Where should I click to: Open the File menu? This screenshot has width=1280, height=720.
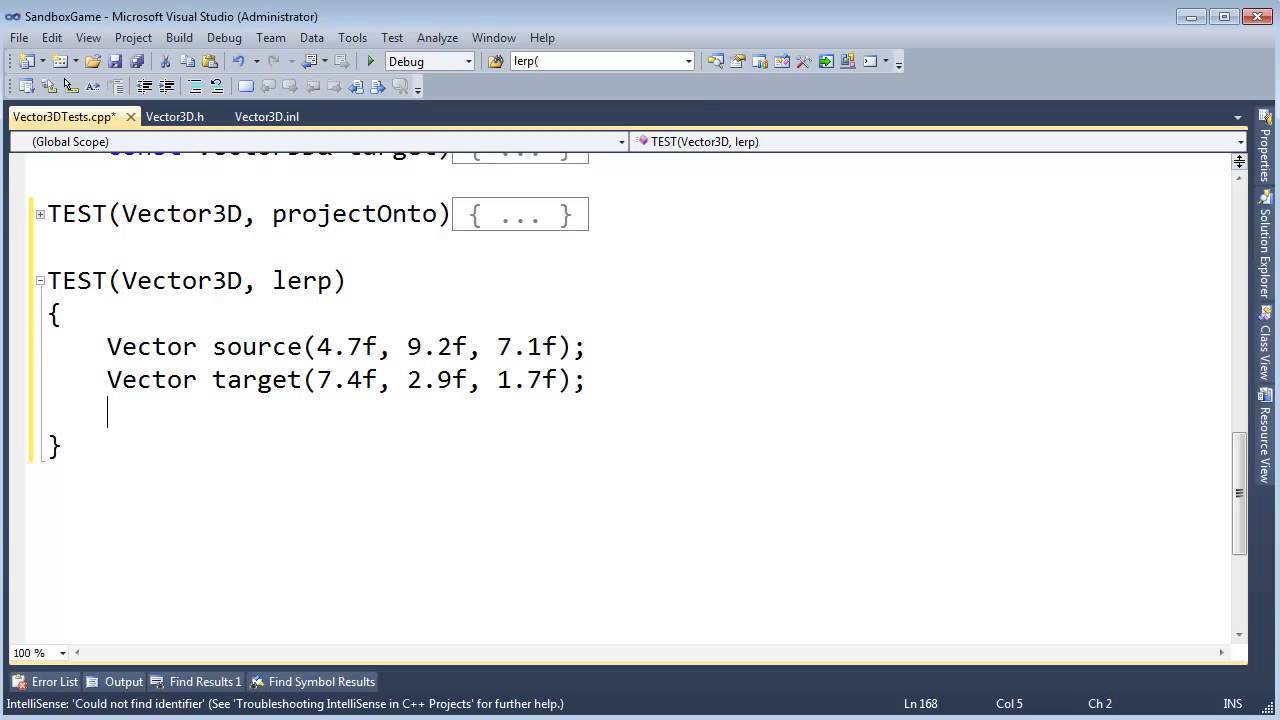19,37
